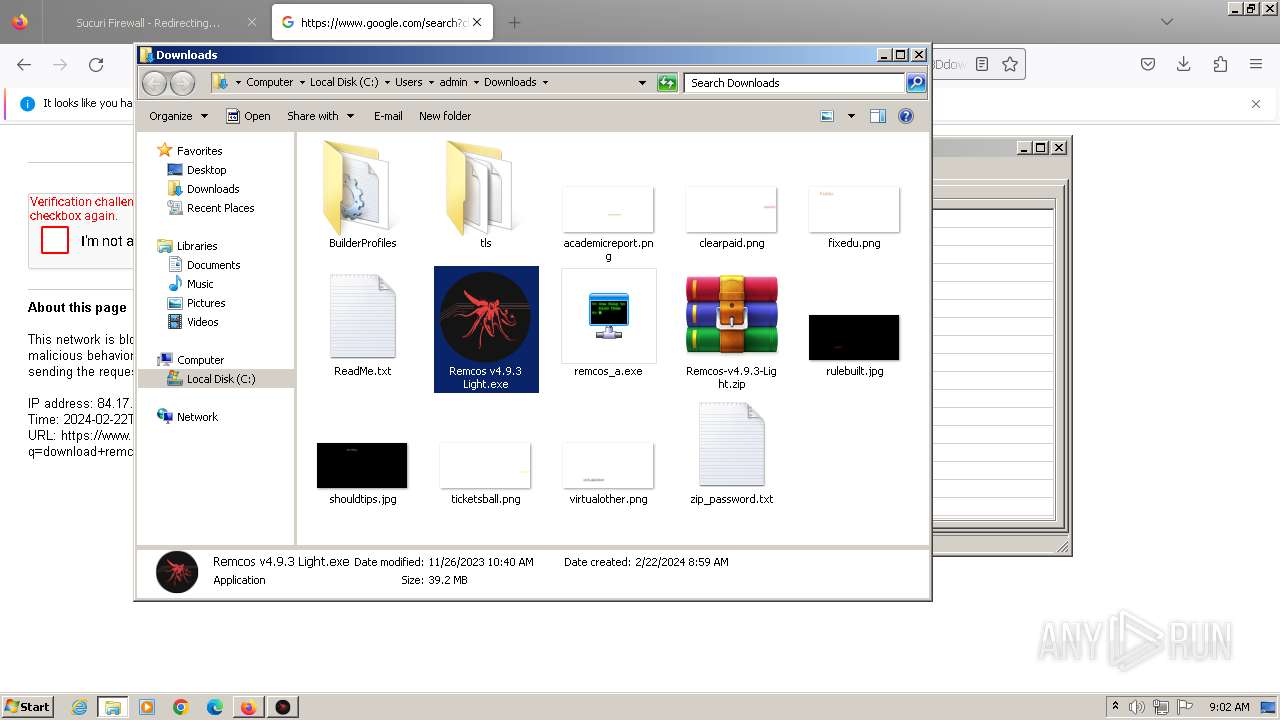
Task: Select Downloads in navigation pane
Action: tap(213, 189)
